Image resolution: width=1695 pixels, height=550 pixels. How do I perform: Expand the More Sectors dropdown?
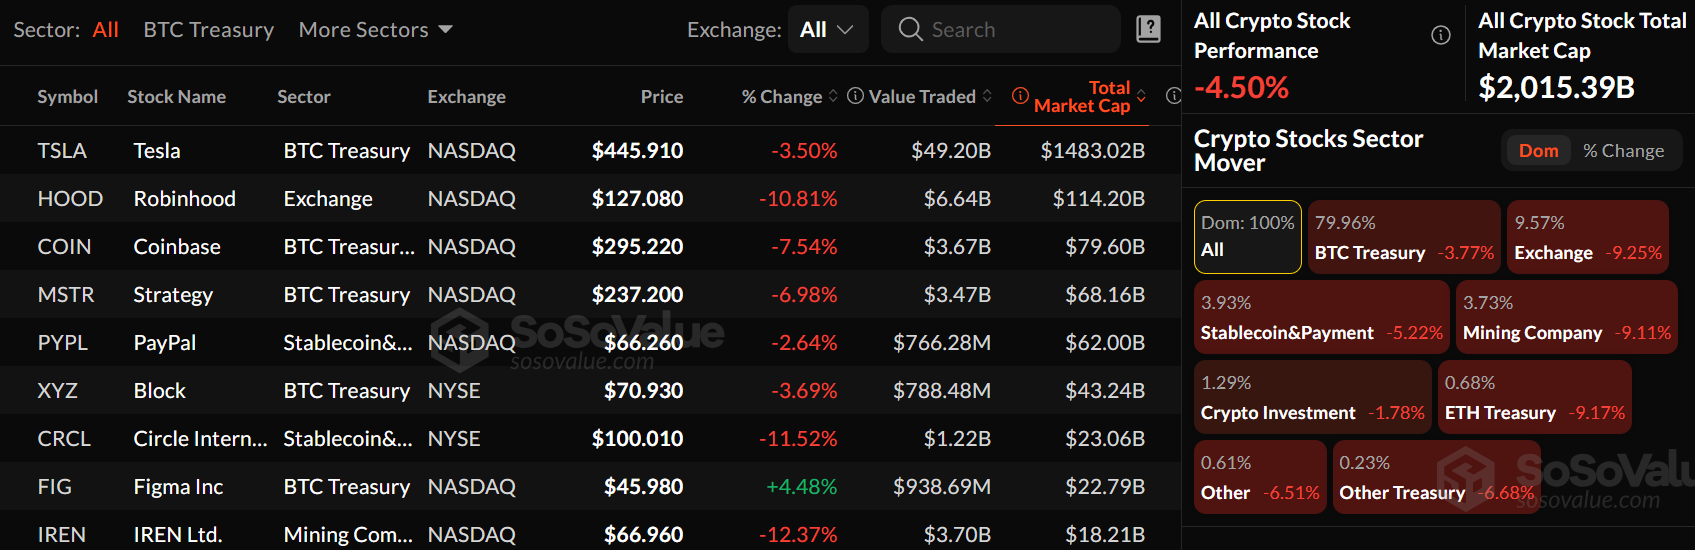[375, 30]
